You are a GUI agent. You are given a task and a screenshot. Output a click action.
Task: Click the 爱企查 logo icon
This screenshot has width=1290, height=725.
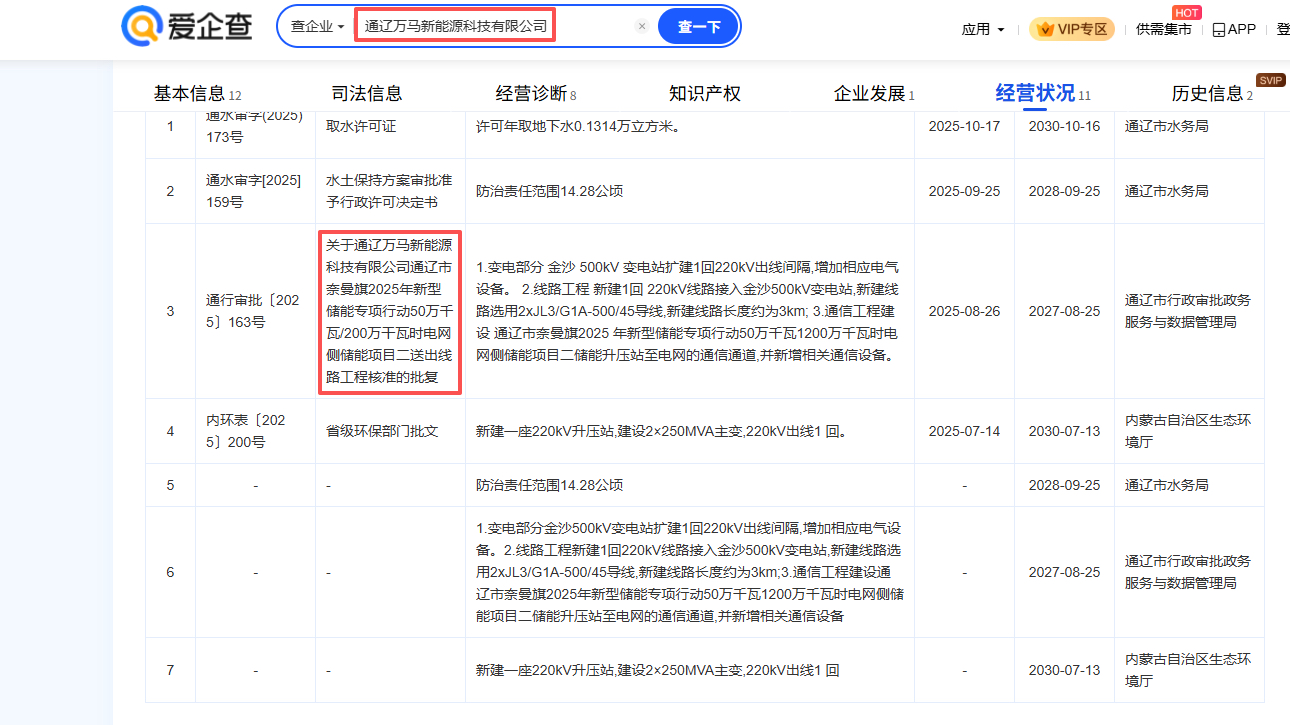click(x=142, y=26)
